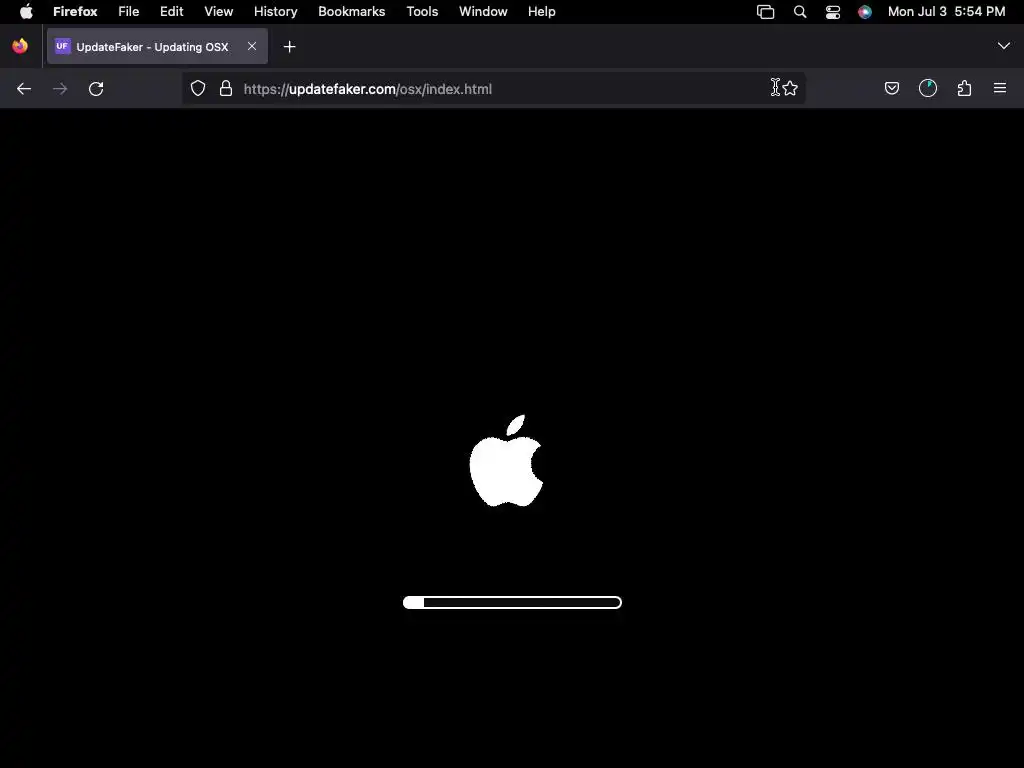Open a new tab with plus button

click(x=289, y=46)
